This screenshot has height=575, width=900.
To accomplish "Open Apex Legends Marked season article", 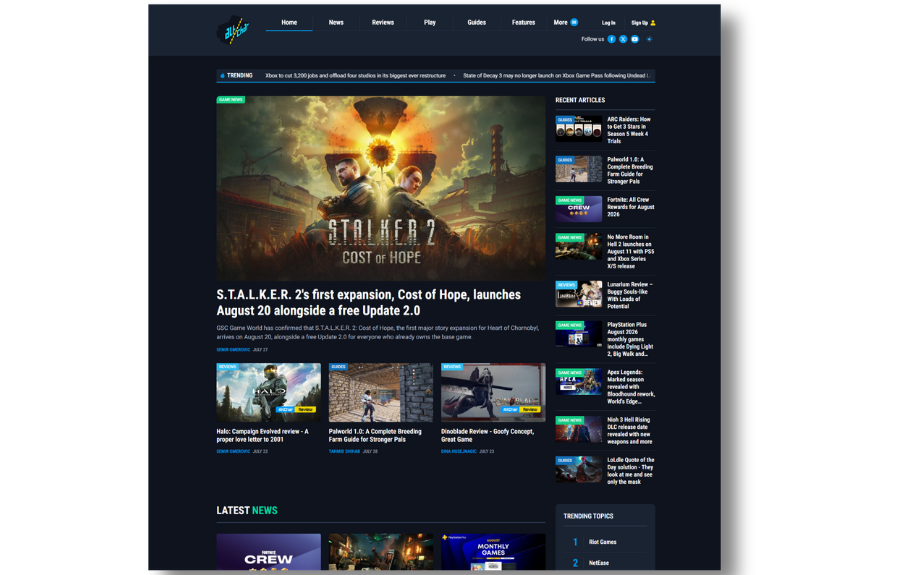I will pyautogui.click(x=631, y=387).
